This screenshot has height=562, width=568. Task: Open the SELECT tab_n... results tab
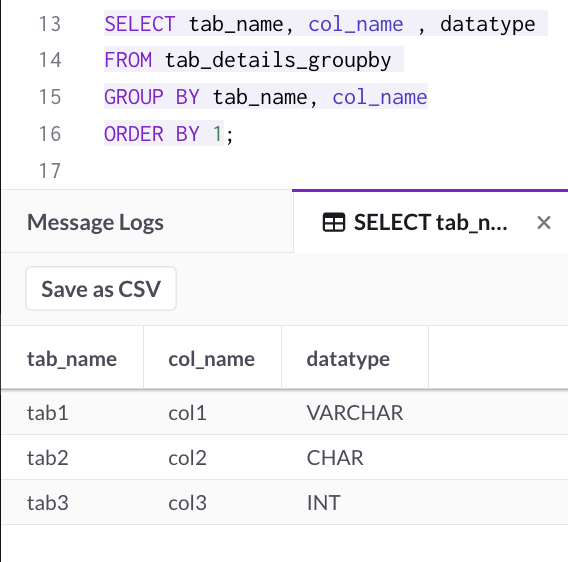coord(430,222)
